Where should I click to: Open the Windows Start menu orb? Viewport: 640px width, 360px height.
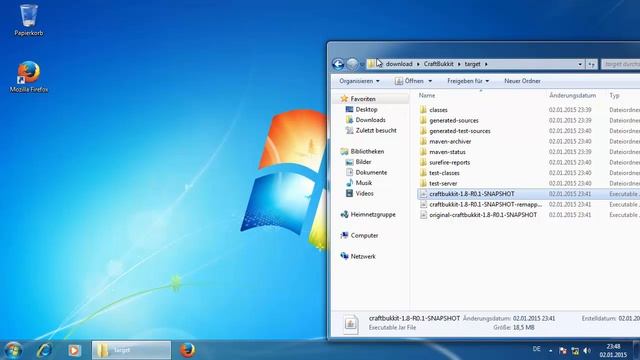[x=13, y=350]
